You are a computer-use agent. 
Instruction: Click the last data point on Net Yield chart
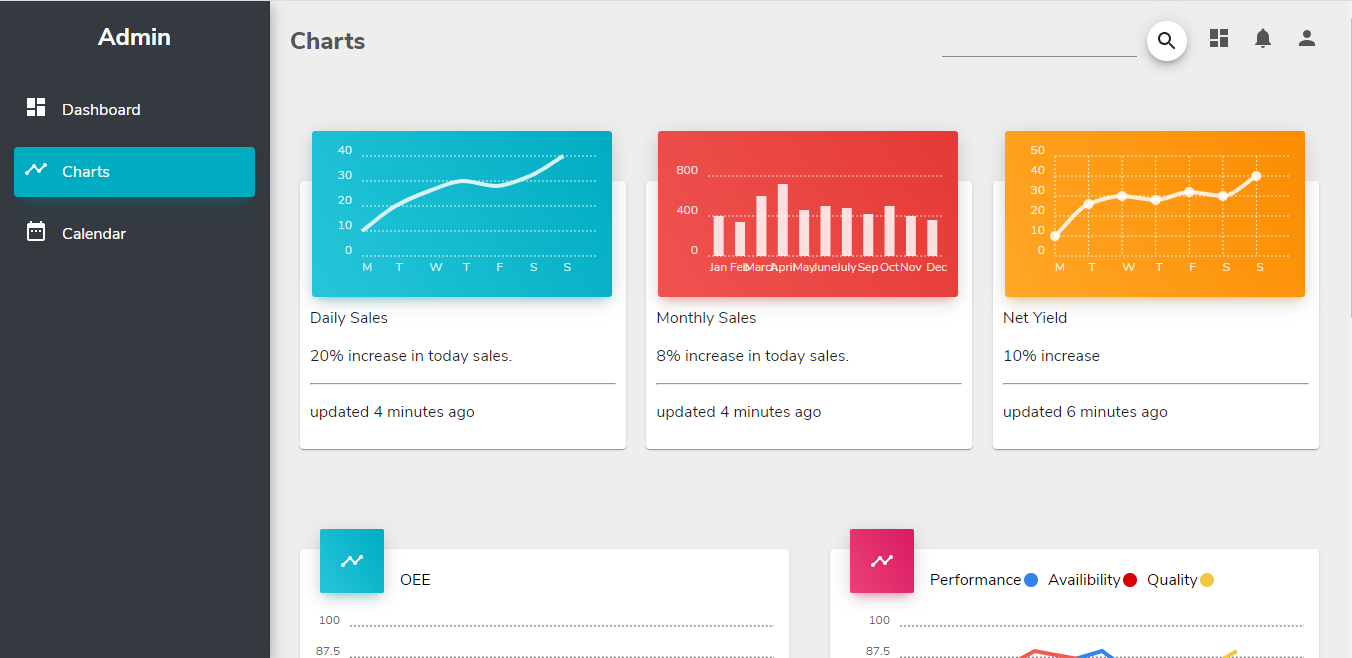tap(1256, 176)
